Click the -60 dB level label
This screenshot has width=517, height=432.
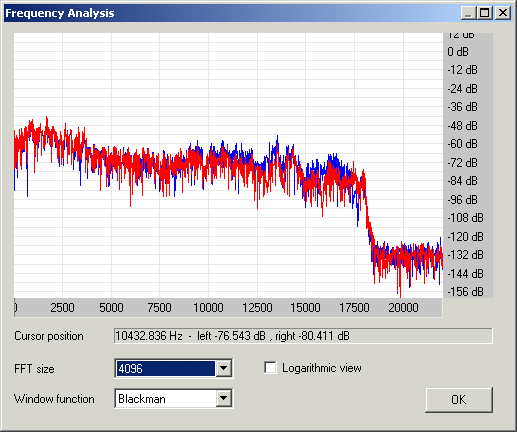(462, 144)
